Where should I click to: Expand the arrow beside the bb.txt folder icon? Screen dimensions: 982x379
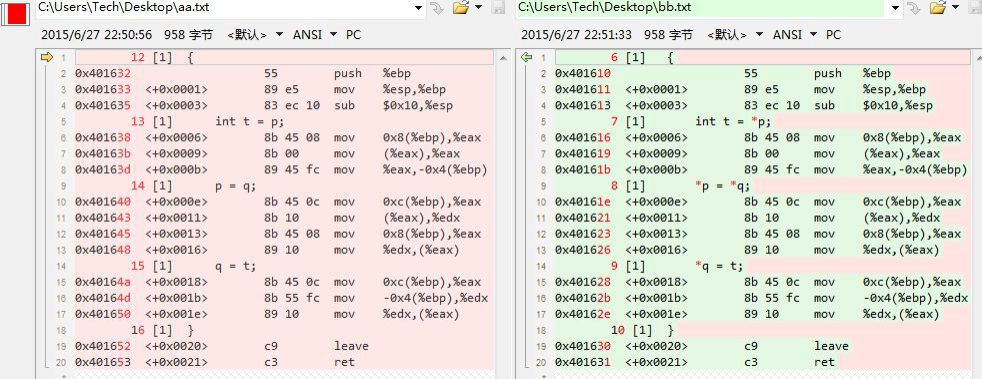click(x=955, y=8)
